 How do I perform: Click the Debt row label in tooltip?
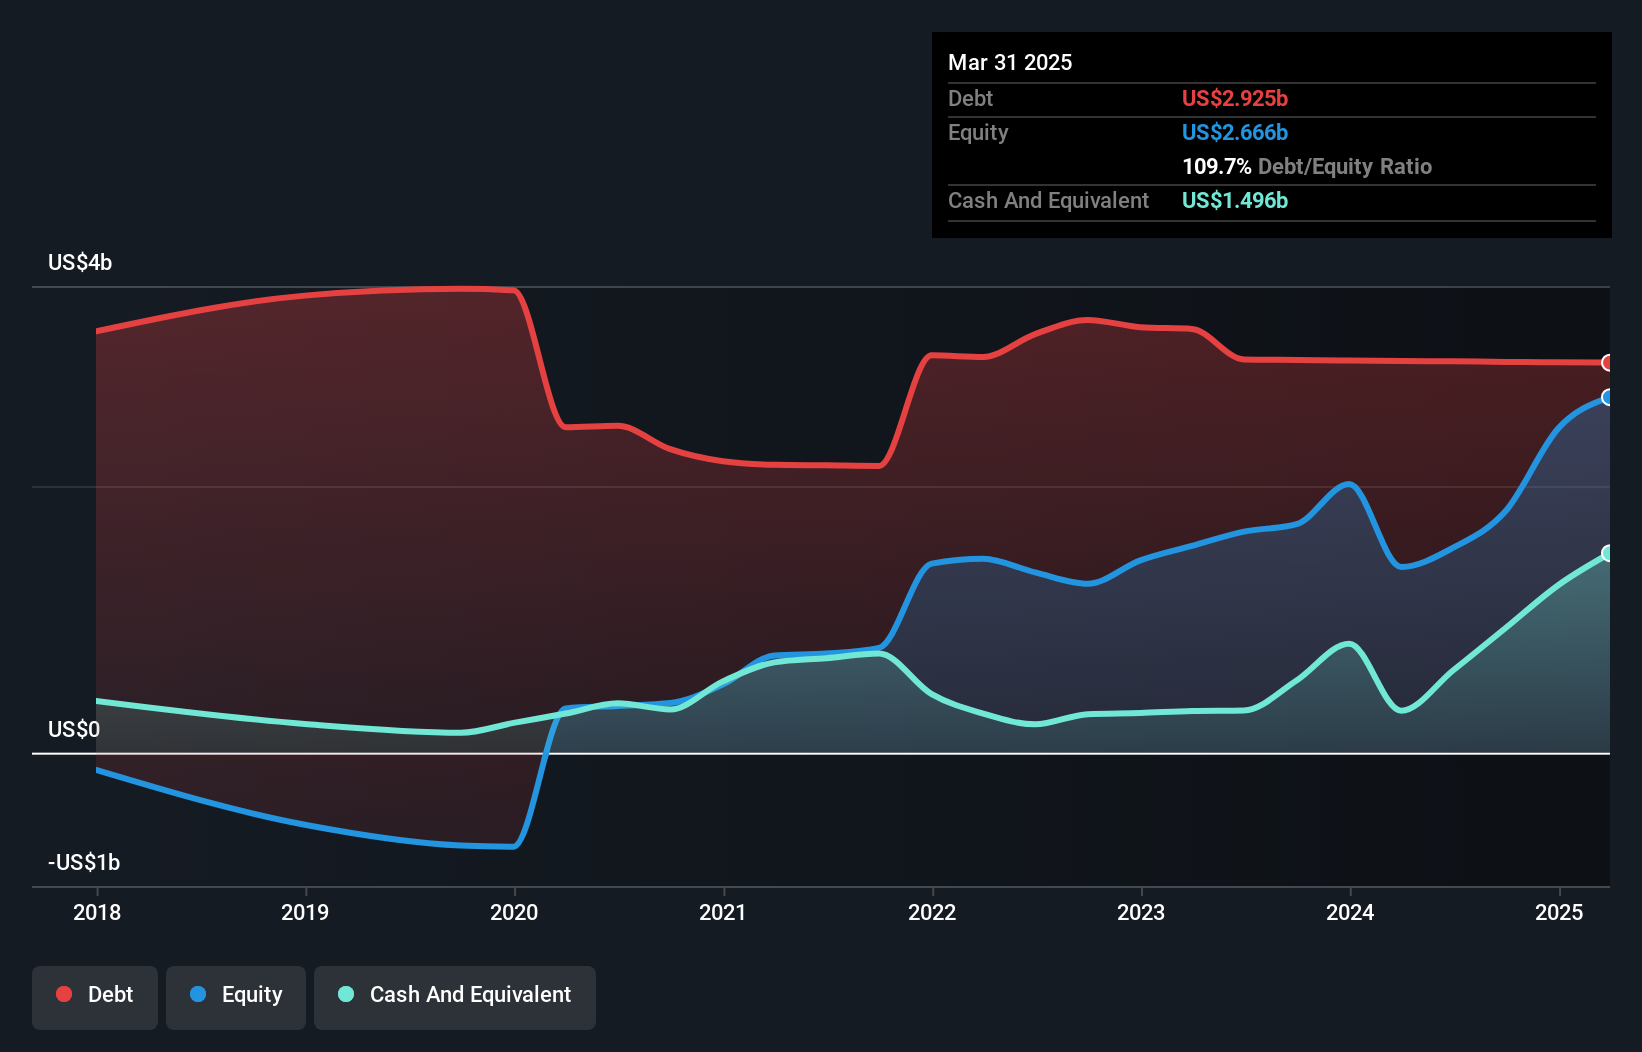970,99
